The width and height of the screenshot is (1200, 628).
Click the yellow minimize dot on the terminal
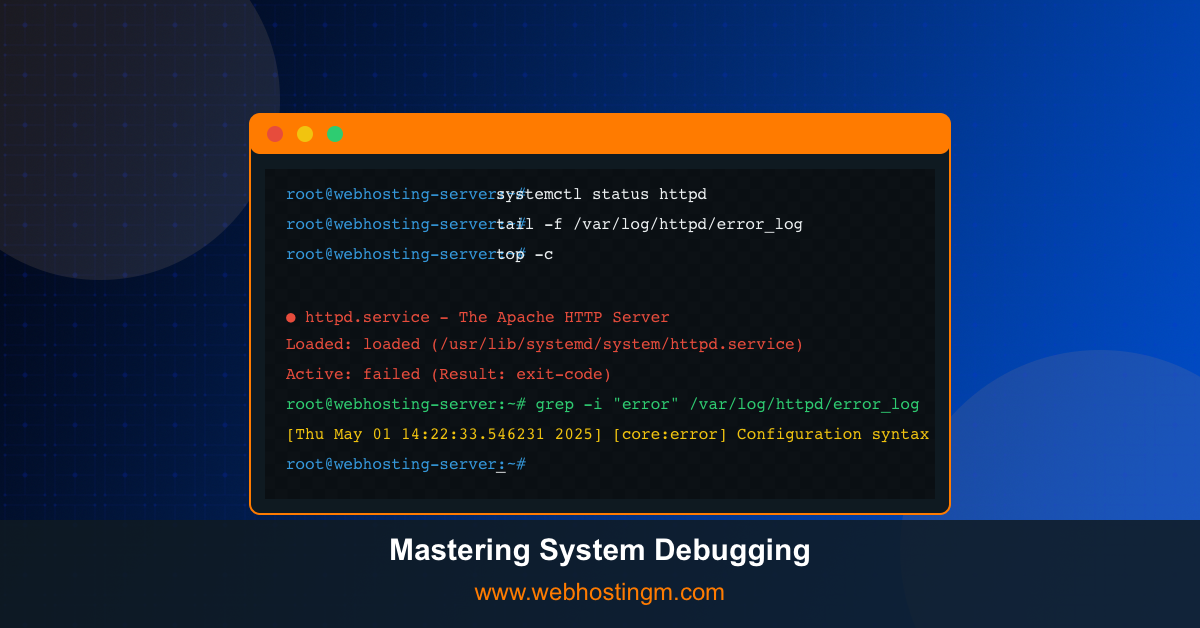(305, 134)
